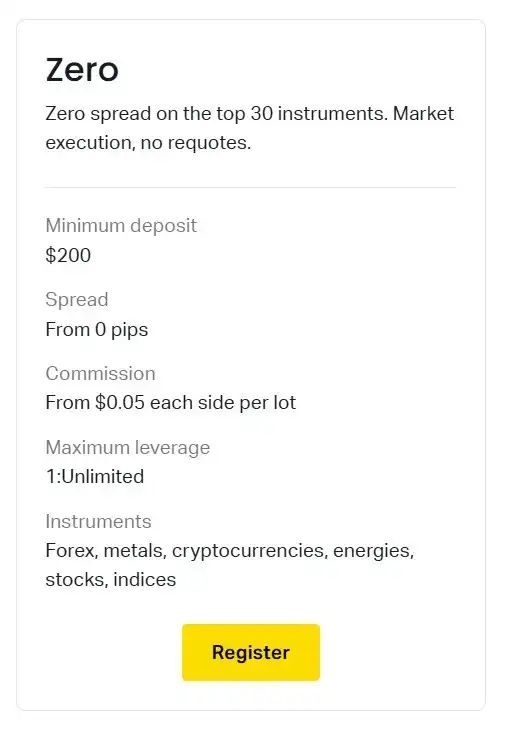Click the Commission label
Viewport: 506px width, 730px height.
click(101, 373)
